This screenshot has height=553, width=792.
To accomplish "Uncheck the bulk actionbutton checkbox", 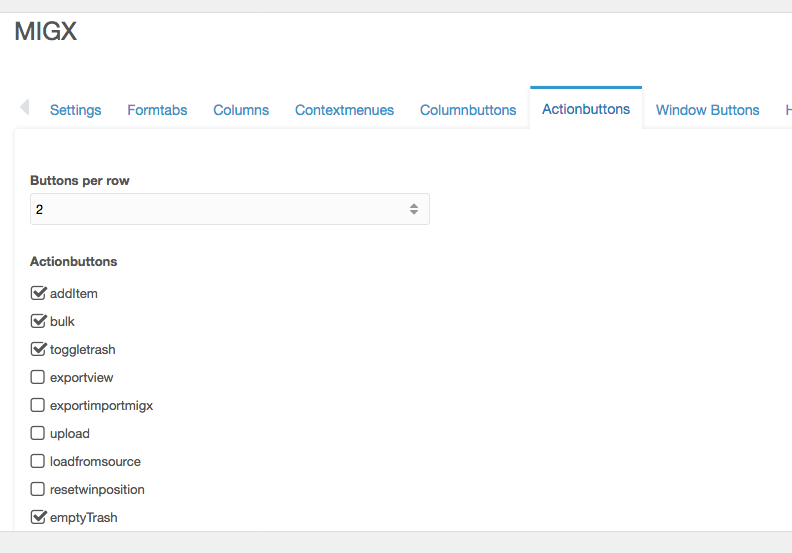I will click(38, 321).
